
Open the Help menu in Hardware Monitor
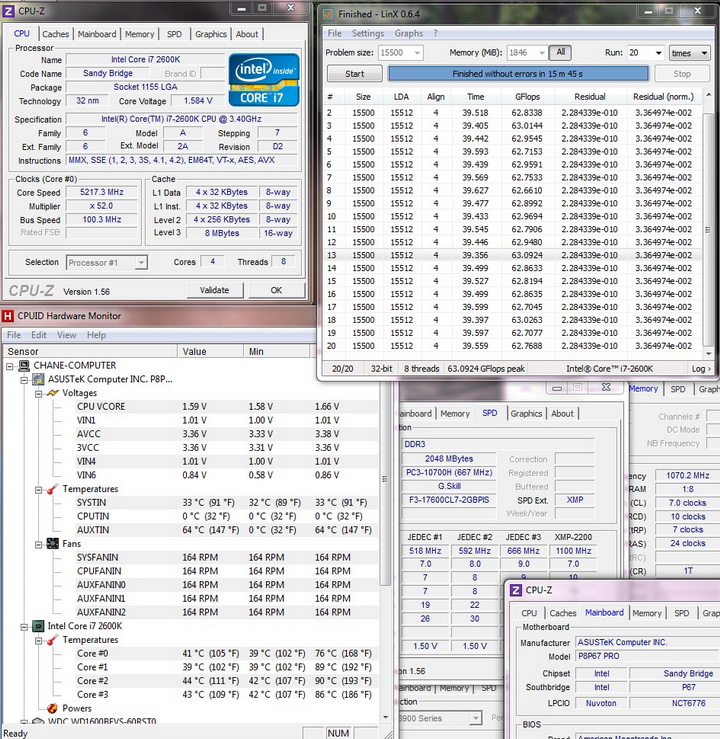click(96, 335)
